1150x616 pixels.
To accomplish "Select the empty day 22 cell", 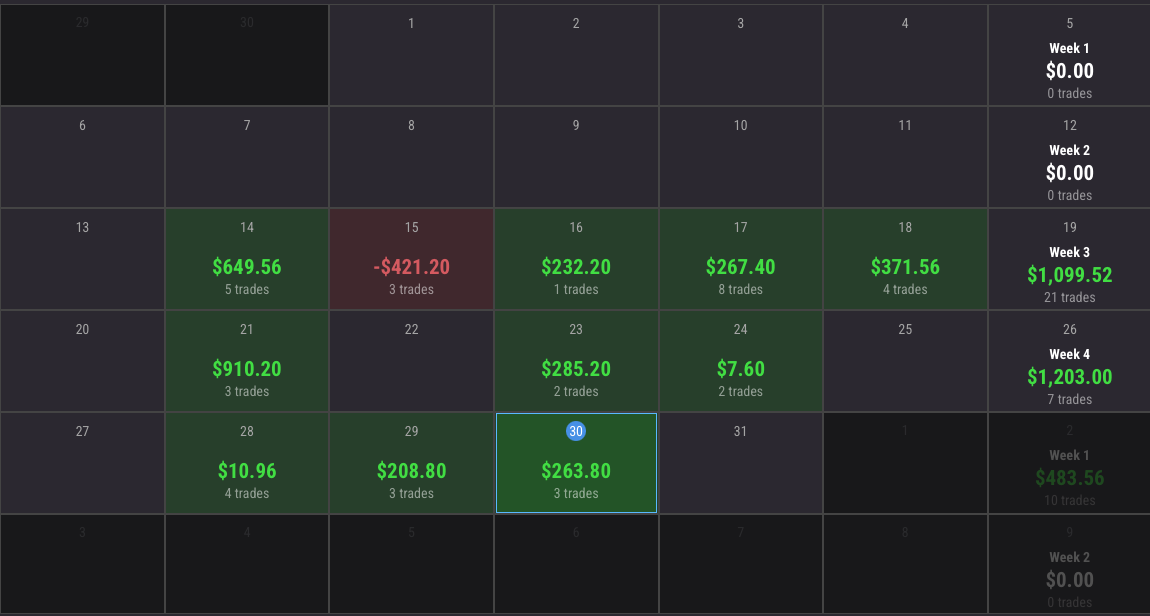I will click(411, 362).
